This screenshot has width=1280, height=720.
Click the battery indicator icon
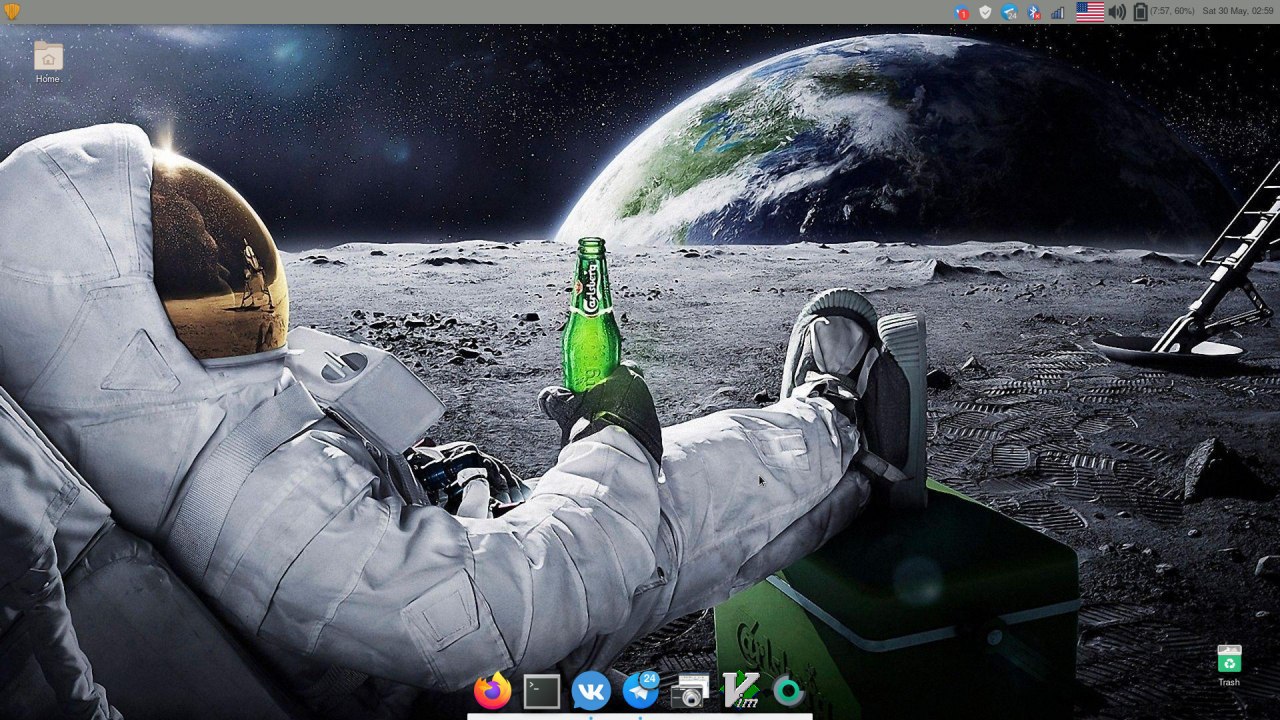tap(1140, 12)
